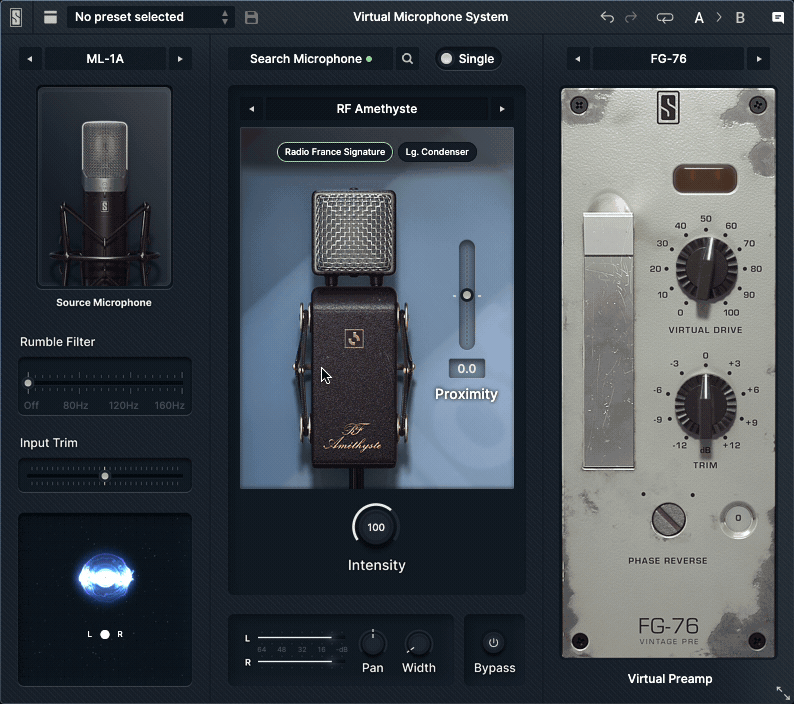
Task: Click the Source Microphone image
Action: (x=104, y=187)
